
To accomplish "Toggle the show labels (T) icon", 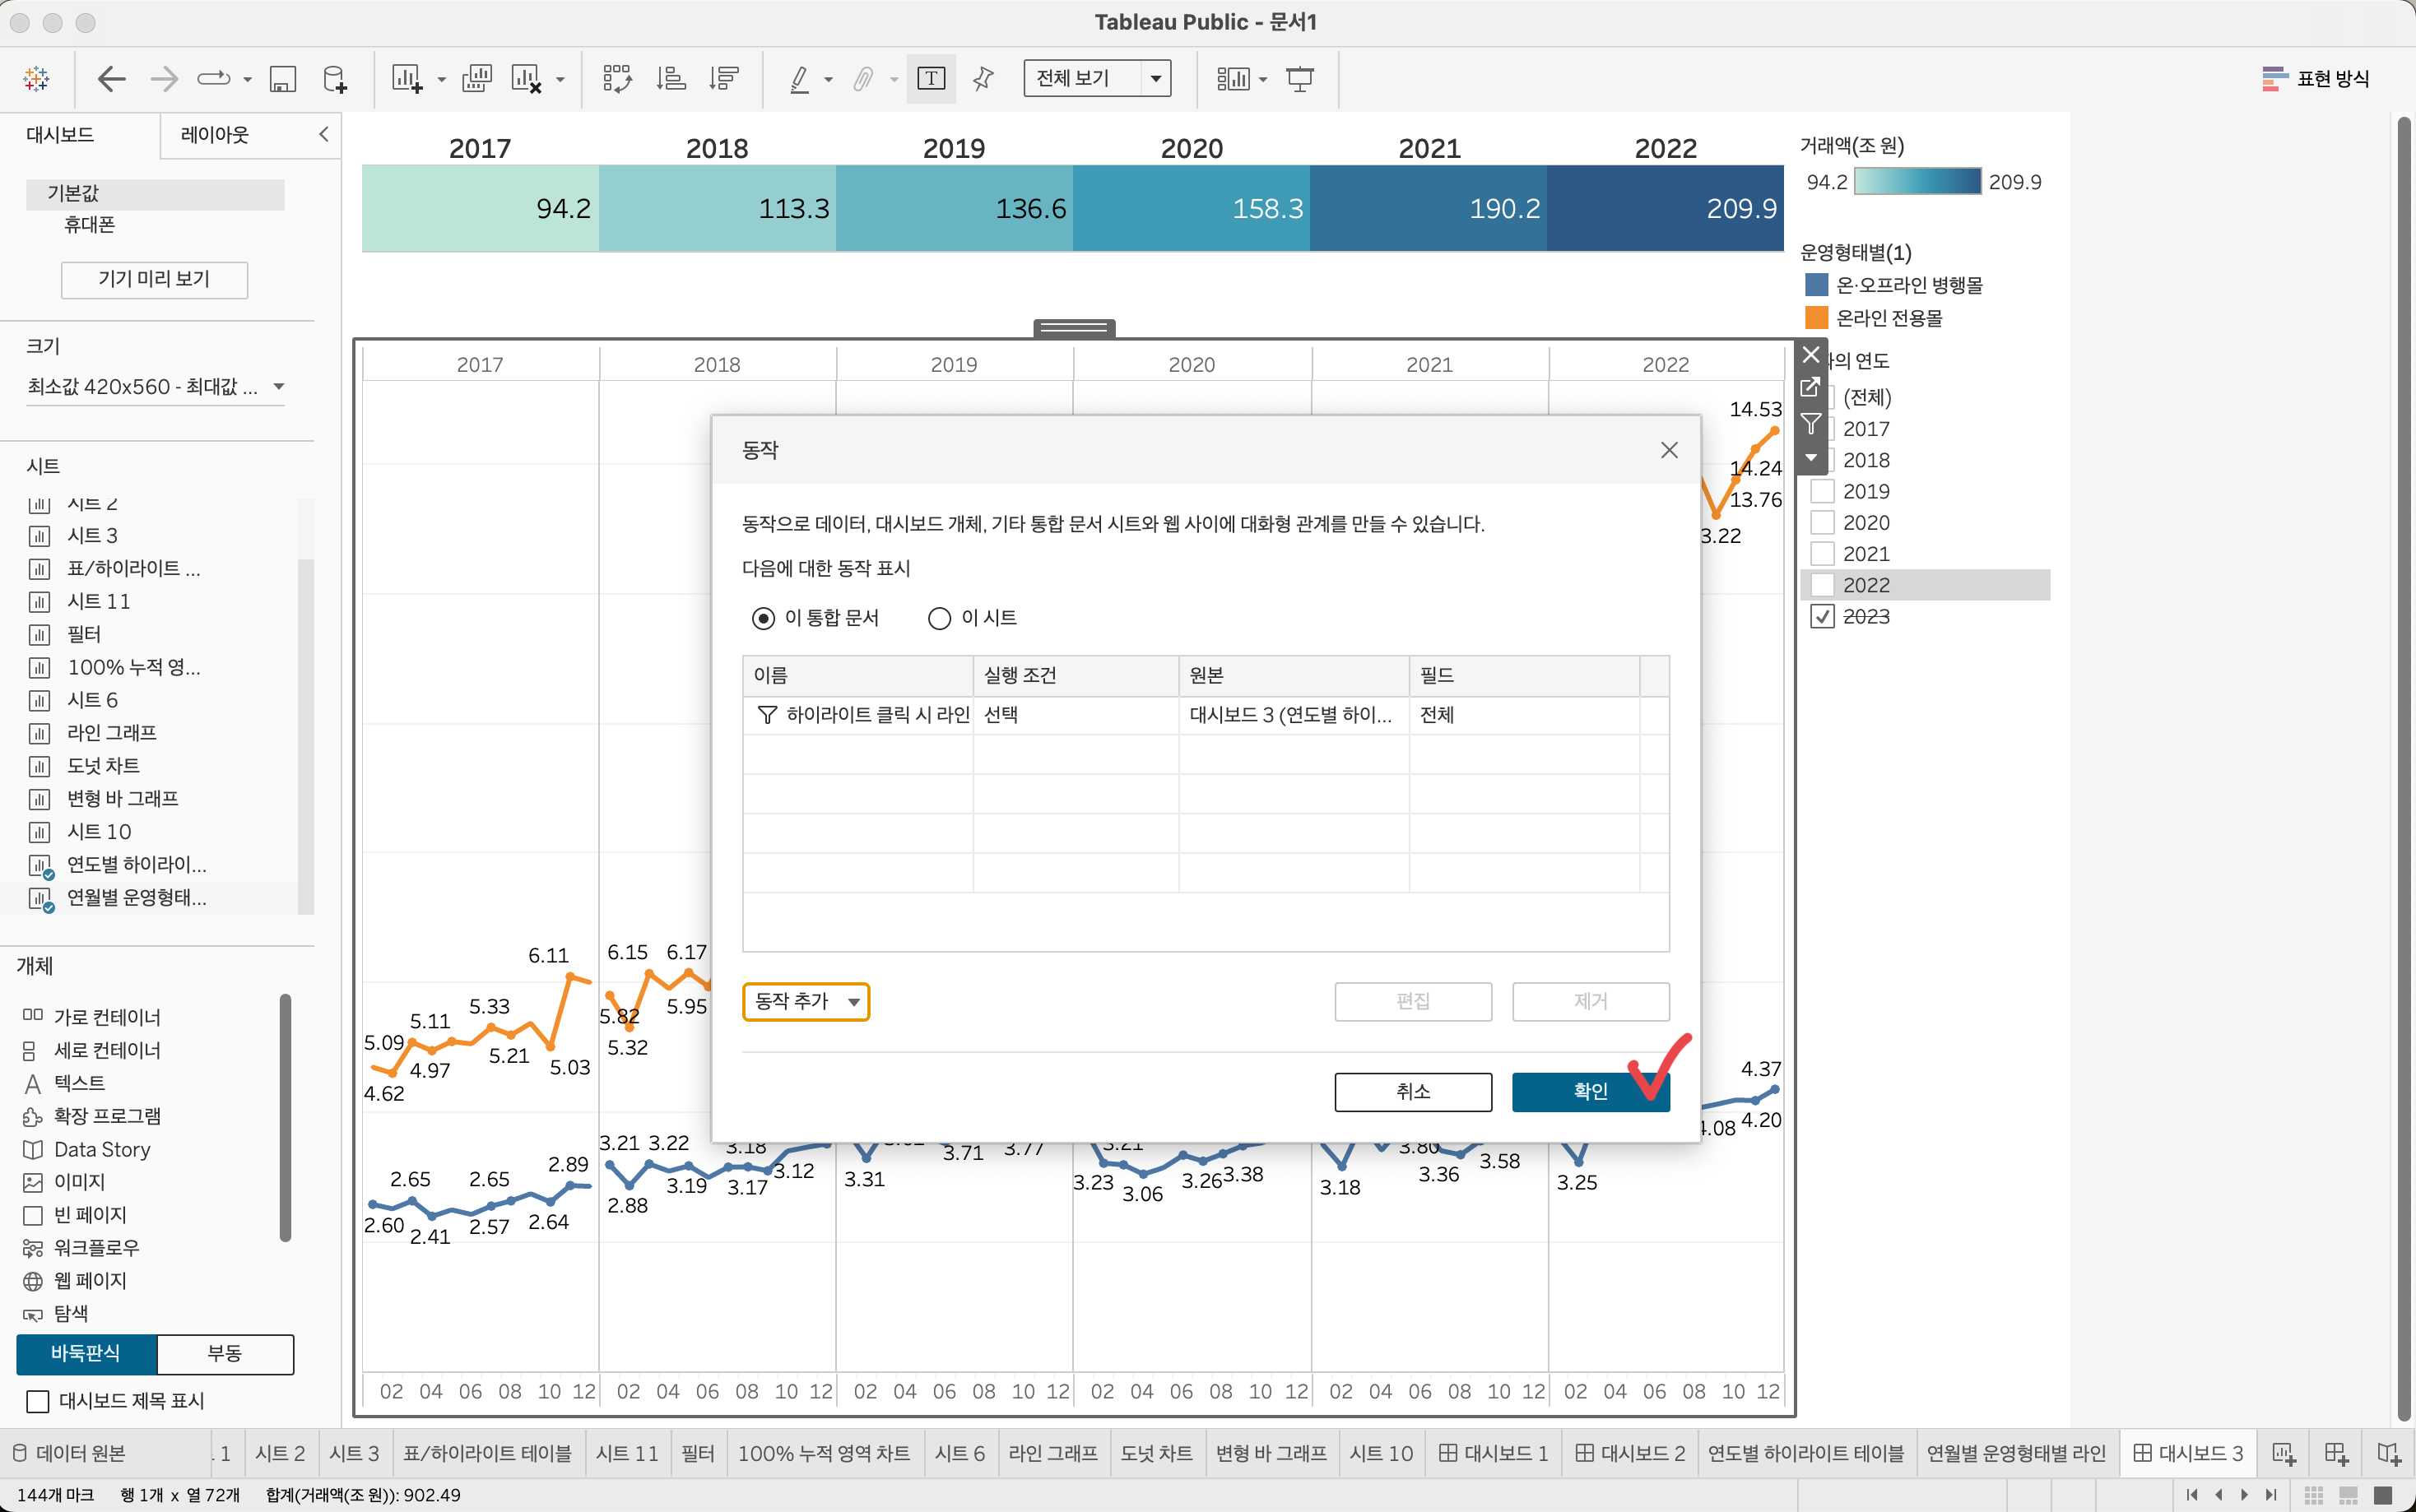I will [x=931, y=79].
